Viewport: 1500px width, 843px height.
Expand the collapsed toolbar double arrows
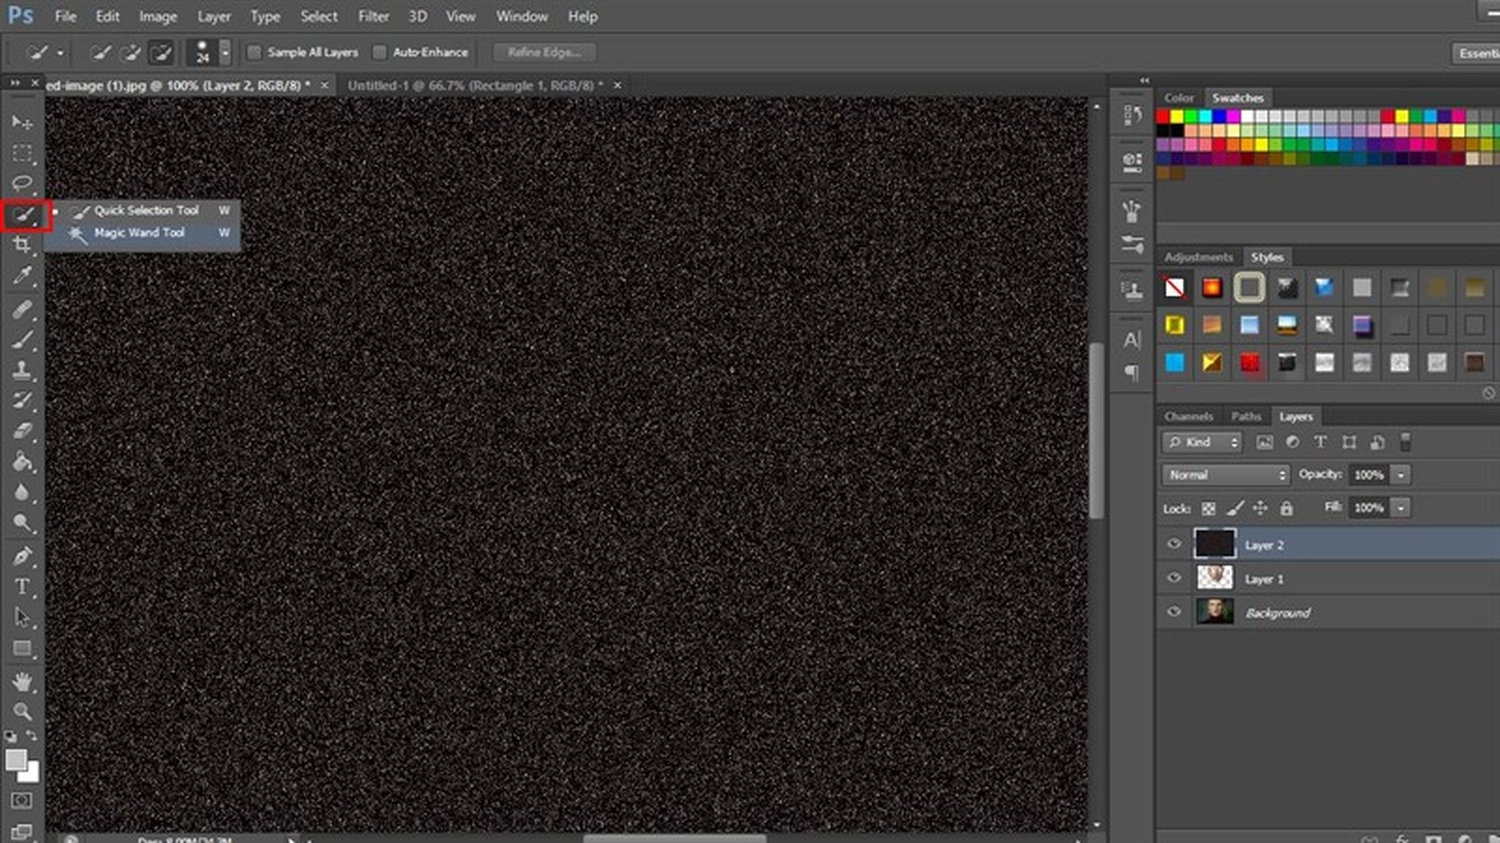click(15, 83)
